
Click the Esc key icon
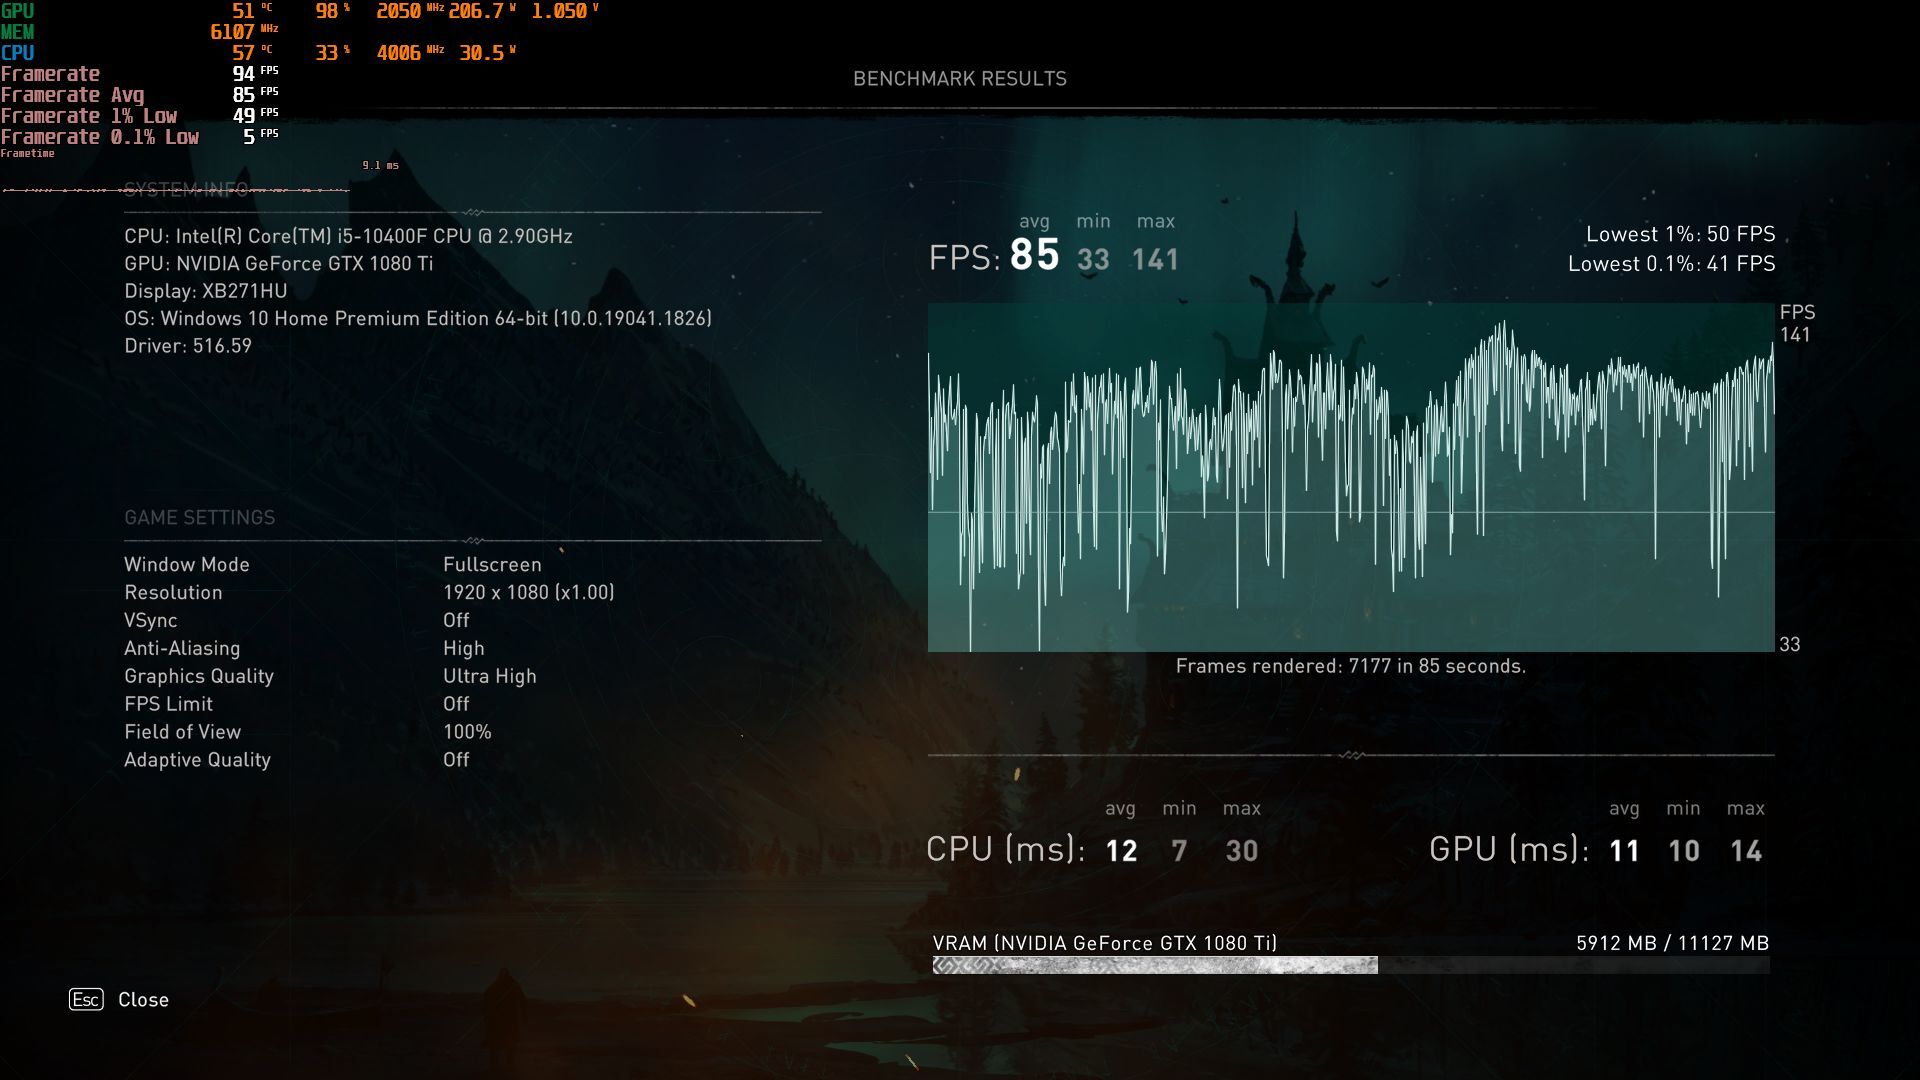tap(86, 999)
